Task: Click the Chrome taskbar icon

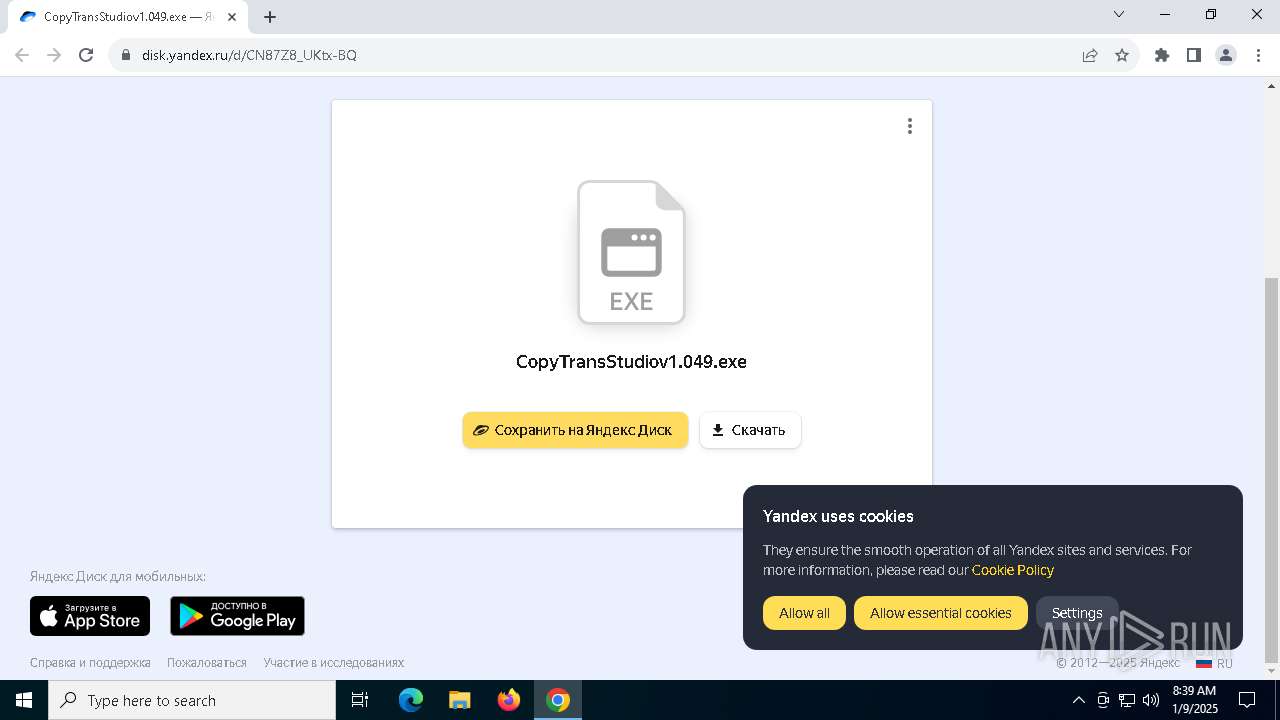Action: [x=558, y=700]
